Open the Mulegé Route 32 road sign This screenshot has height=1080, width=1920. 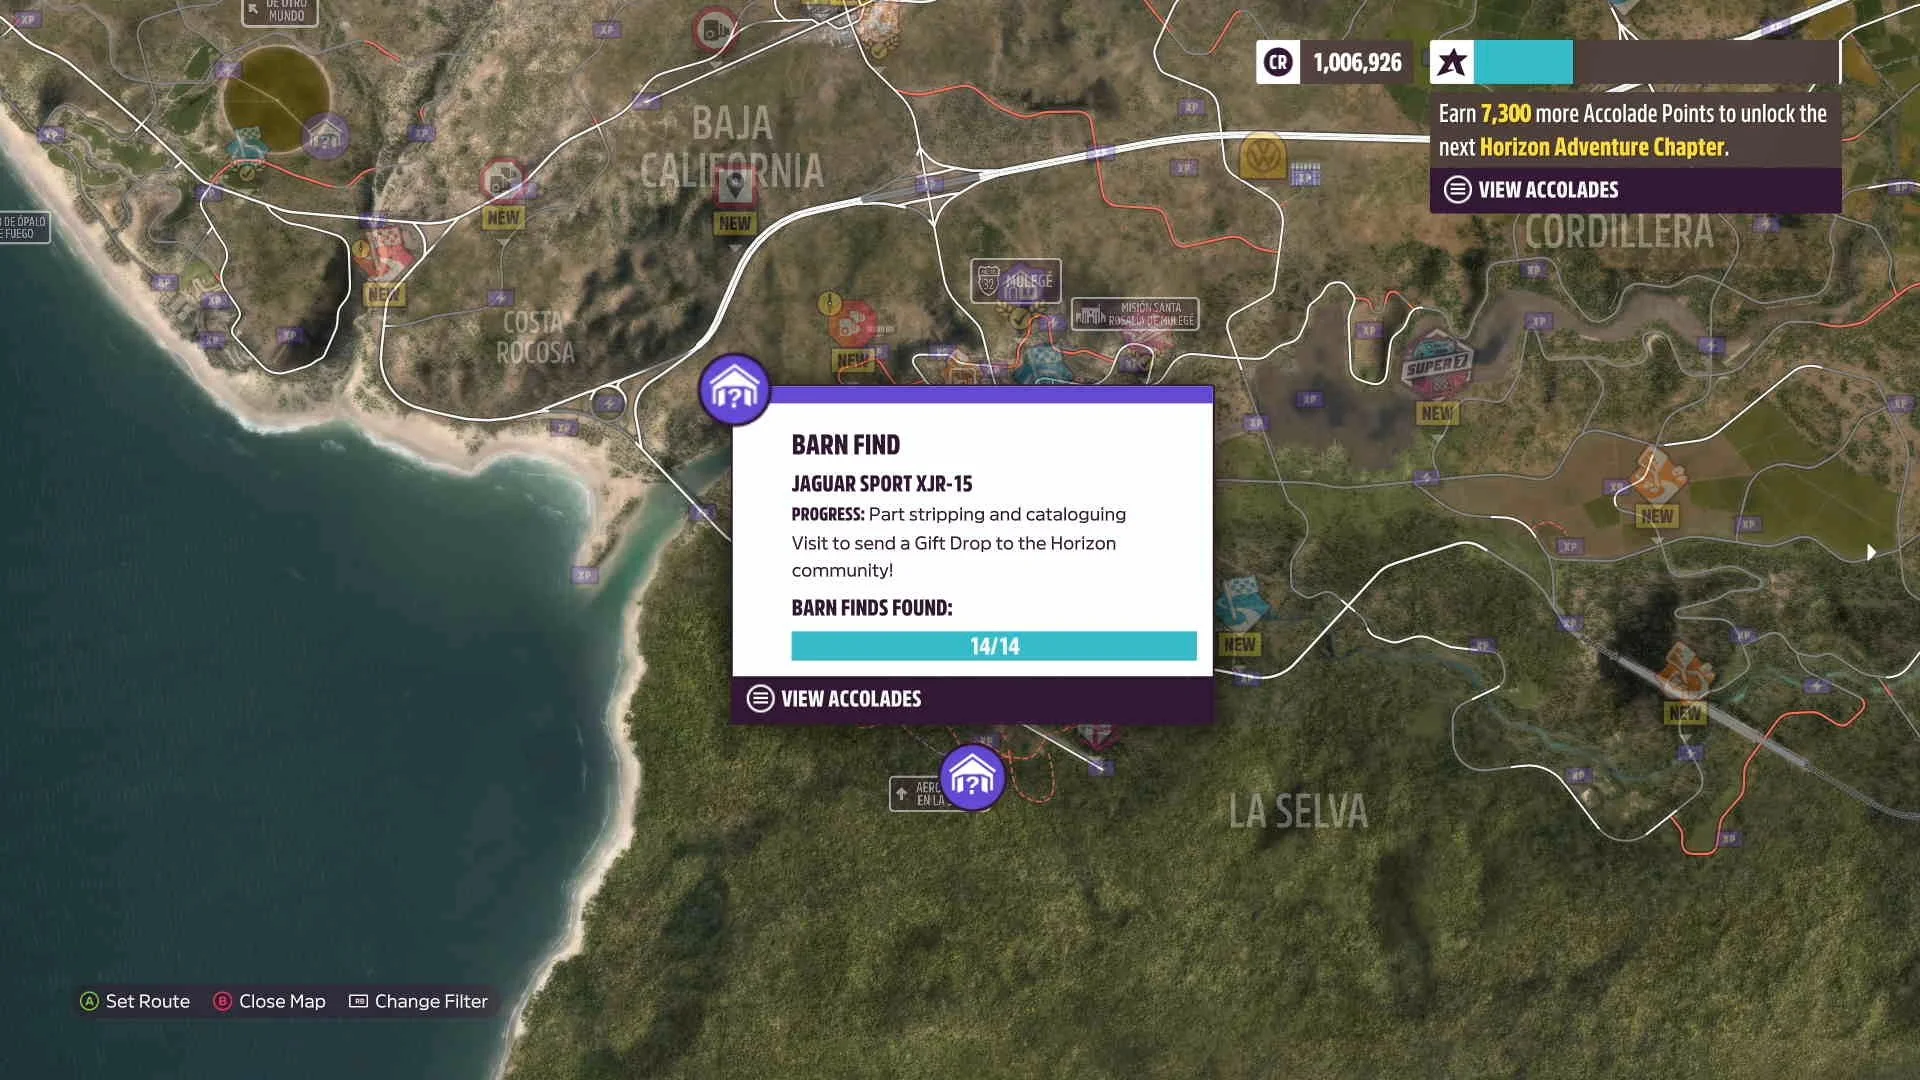(x=1015, y=281)
